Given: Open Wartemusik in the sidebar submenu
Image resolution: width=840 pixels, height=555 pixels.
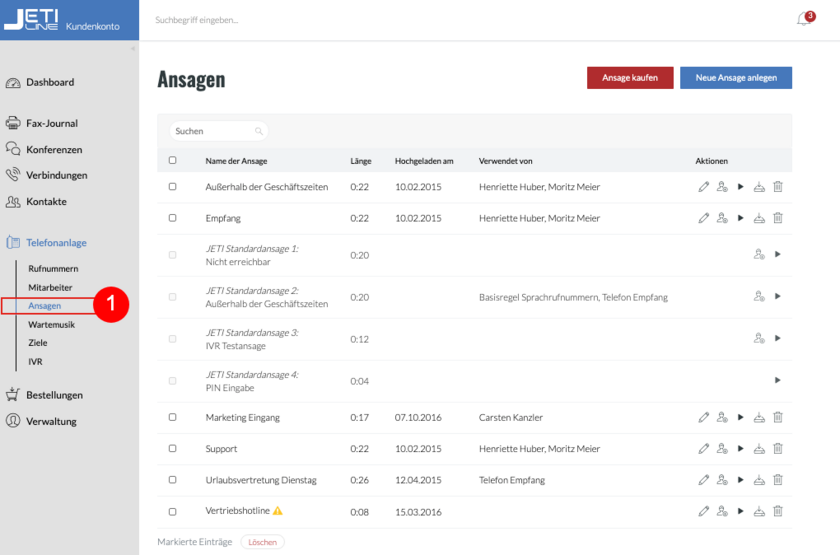Looking at the screenshot, I should click(51, 324).
